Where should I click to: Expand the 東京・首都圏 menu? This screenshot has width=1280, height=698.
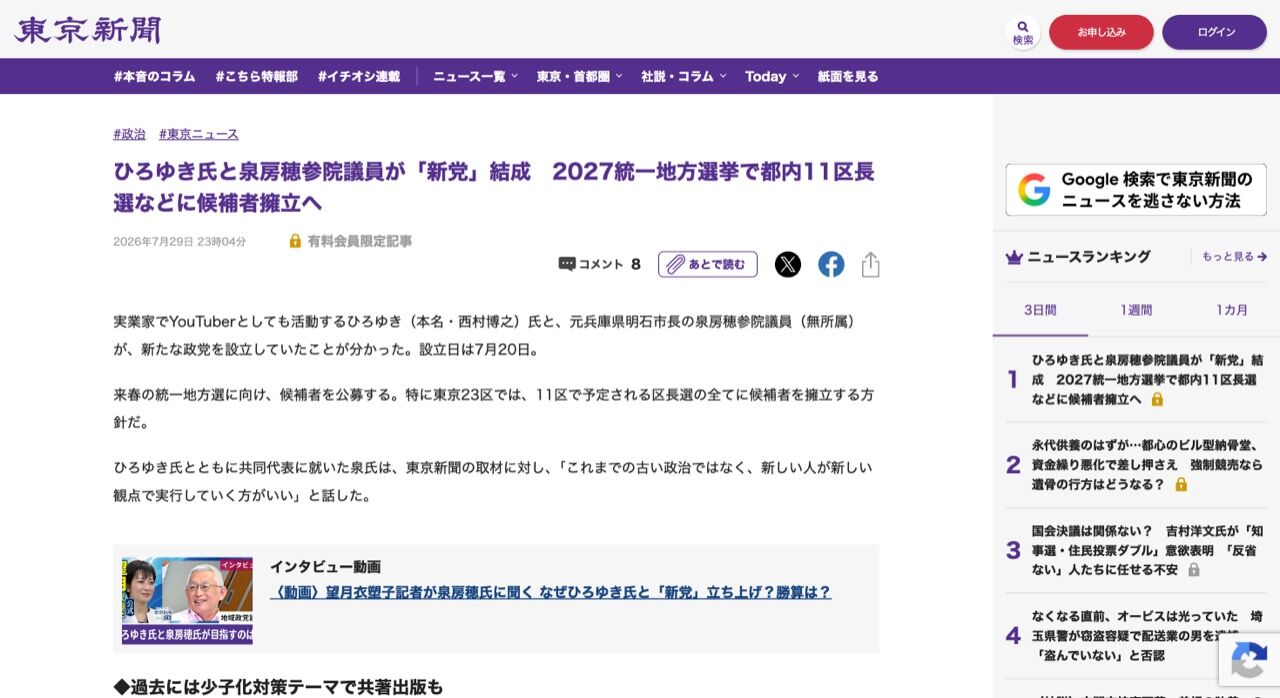point(579,76)
